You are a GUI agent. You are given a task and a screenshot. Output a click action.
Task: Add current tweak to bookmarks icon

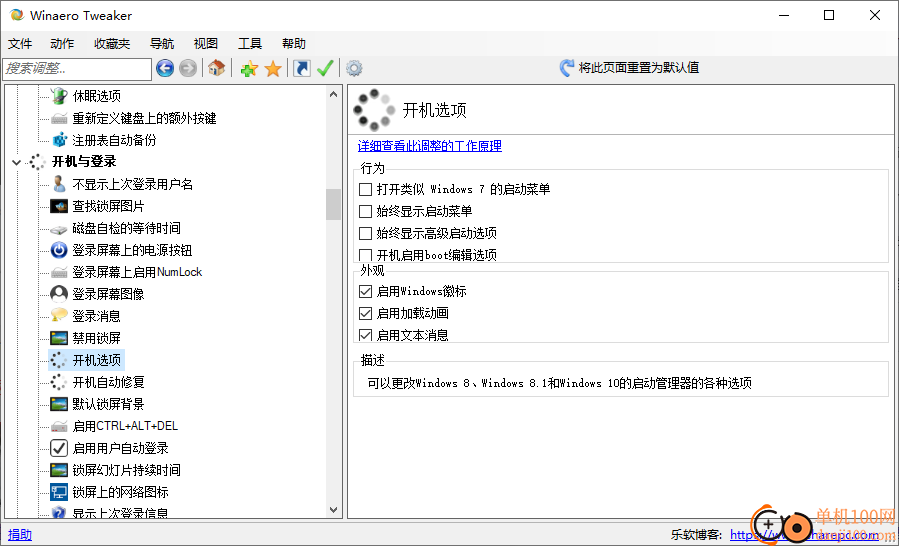click(x=249, y=69)
